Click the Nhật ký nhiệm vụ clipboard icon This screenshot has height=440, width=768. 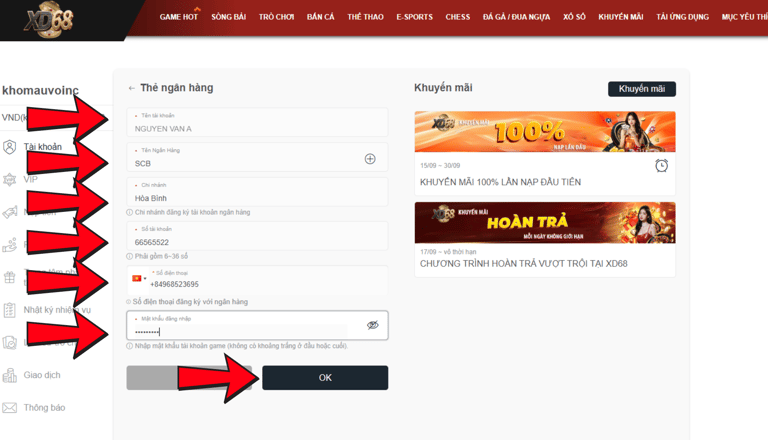[x=9, y=310]
